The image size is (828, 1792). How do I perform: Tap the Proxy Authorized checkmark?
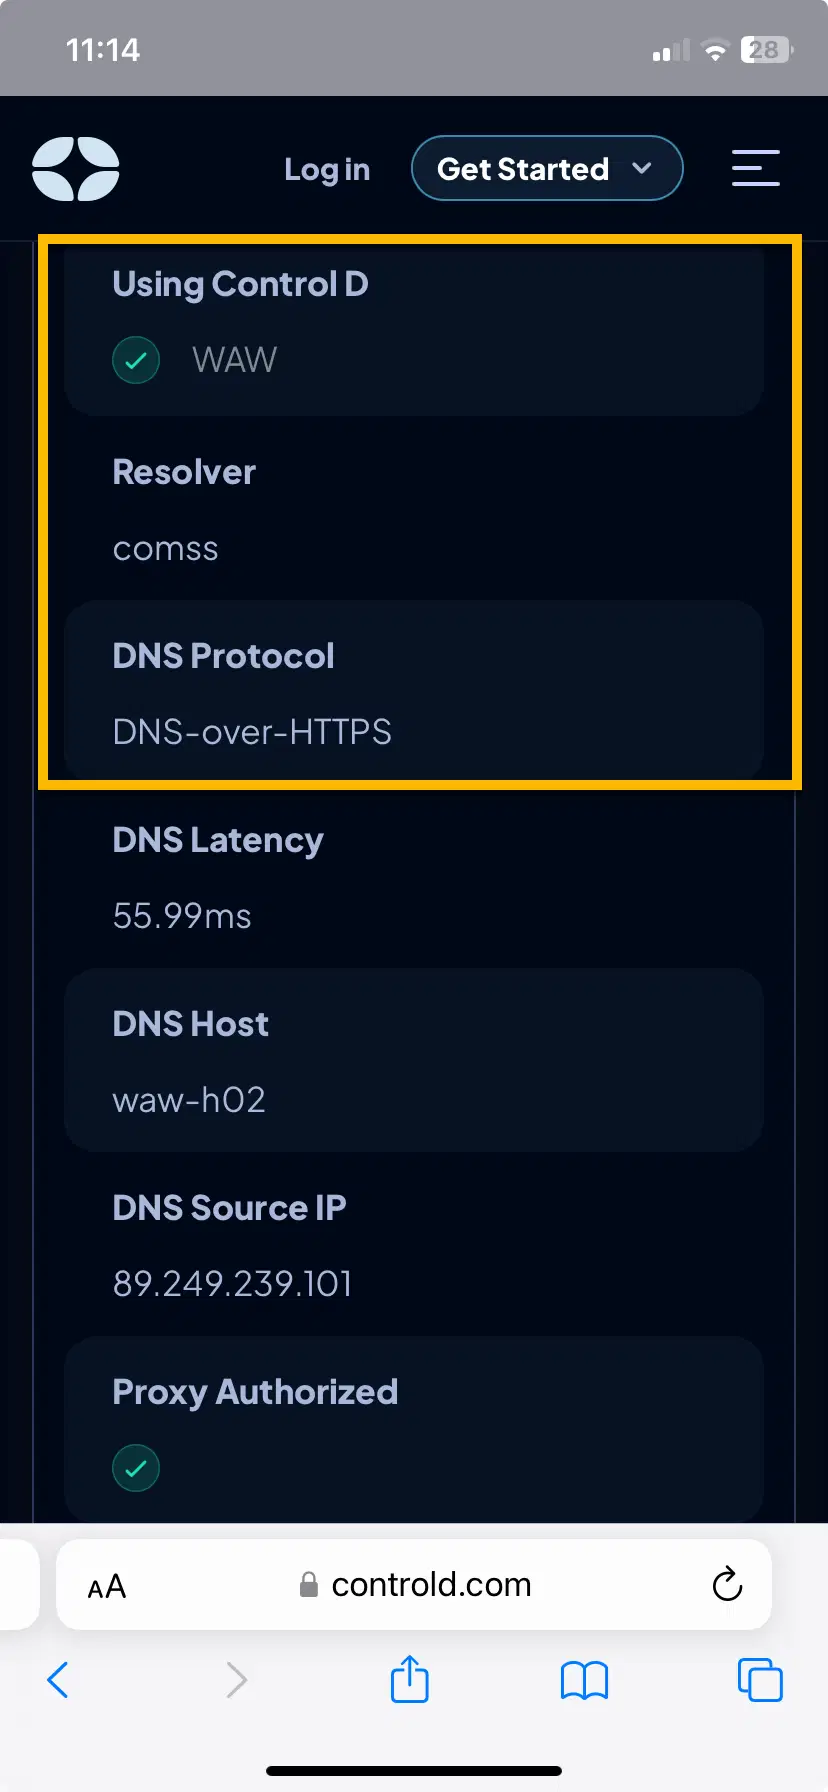136,1468
